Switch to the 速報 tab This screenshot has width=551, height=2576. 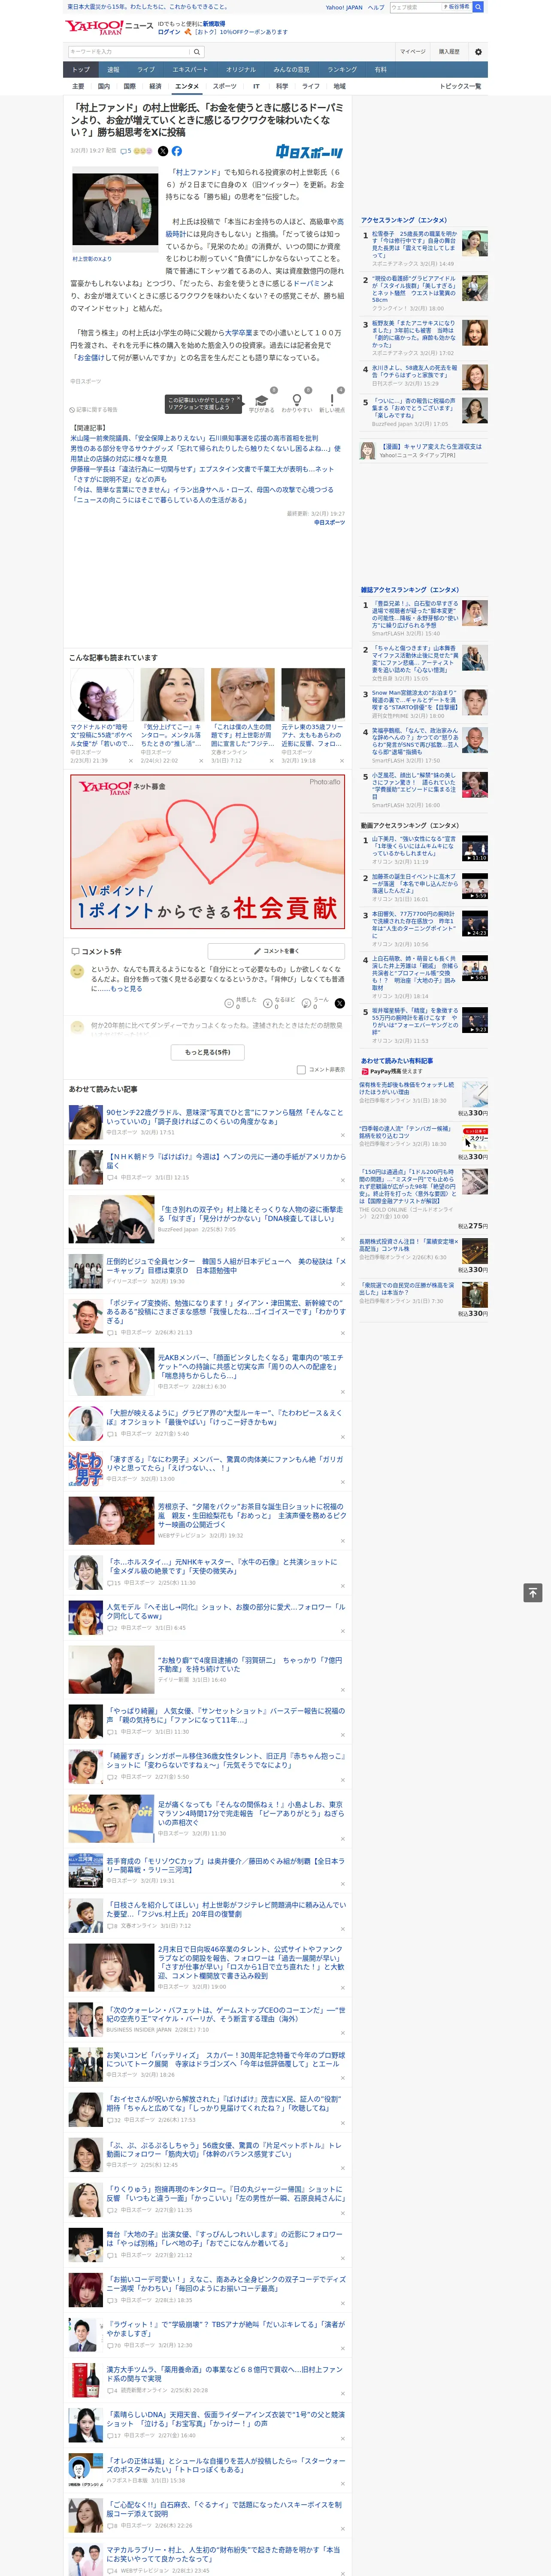(113, 70)
